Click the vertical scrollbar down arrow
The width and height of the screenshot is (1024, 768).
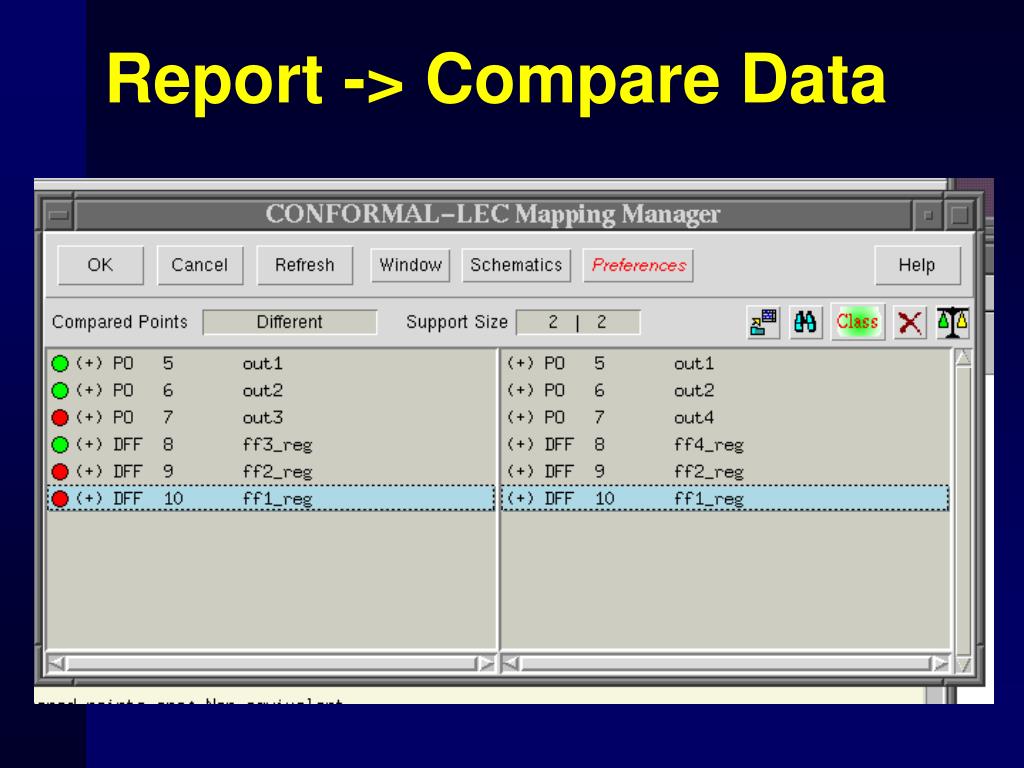963,665
